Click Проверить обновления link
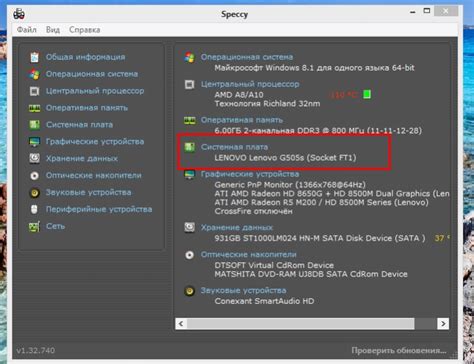The height and width of the screenshot is (364, 474). (399, 351)
